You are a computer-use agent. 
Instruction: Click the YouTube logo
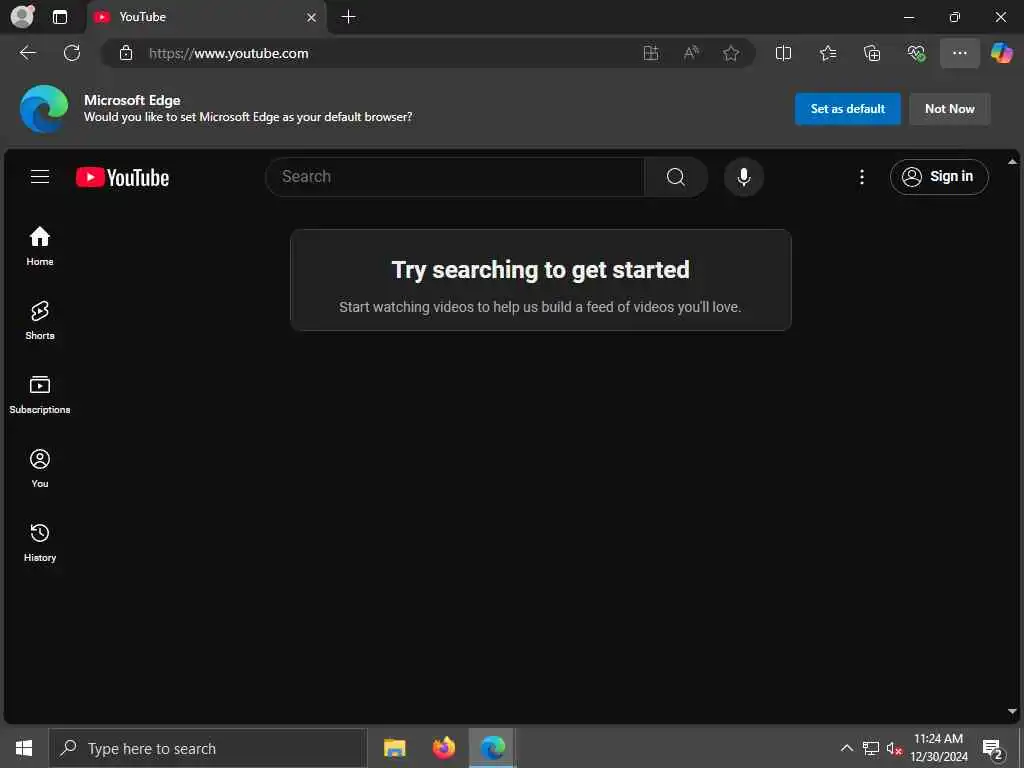122,177
